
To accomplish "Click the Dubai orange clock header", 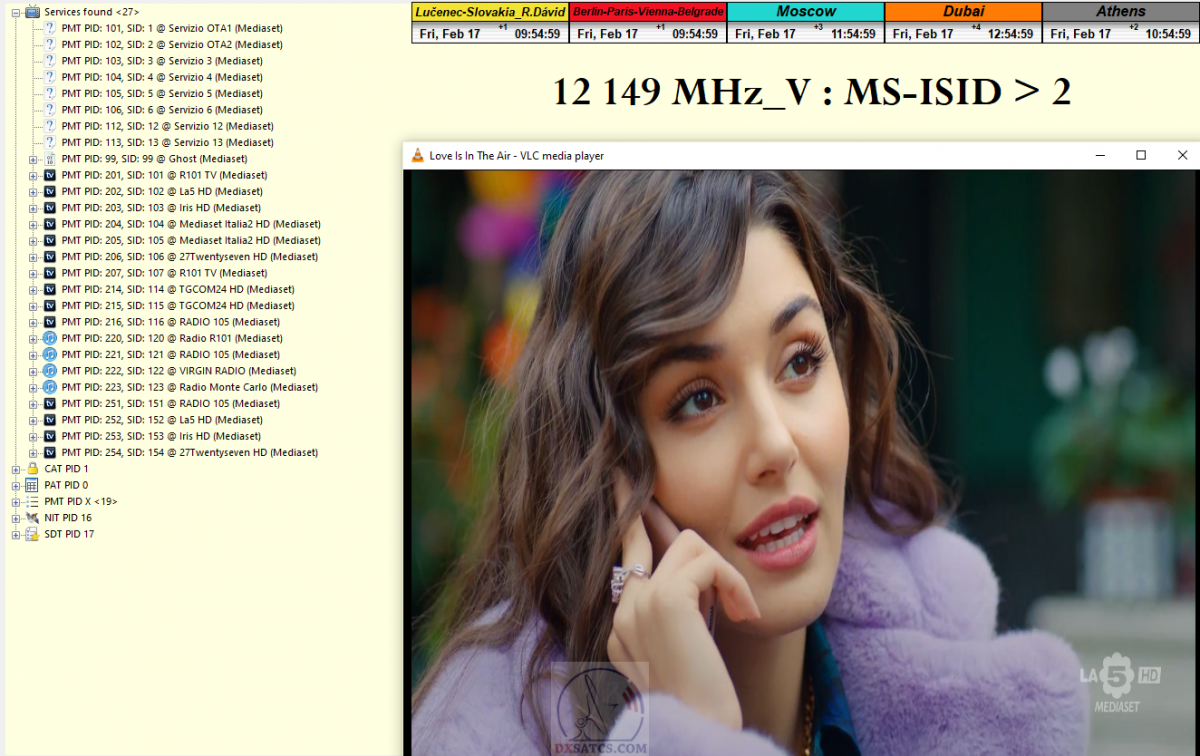I will point(963,11).
